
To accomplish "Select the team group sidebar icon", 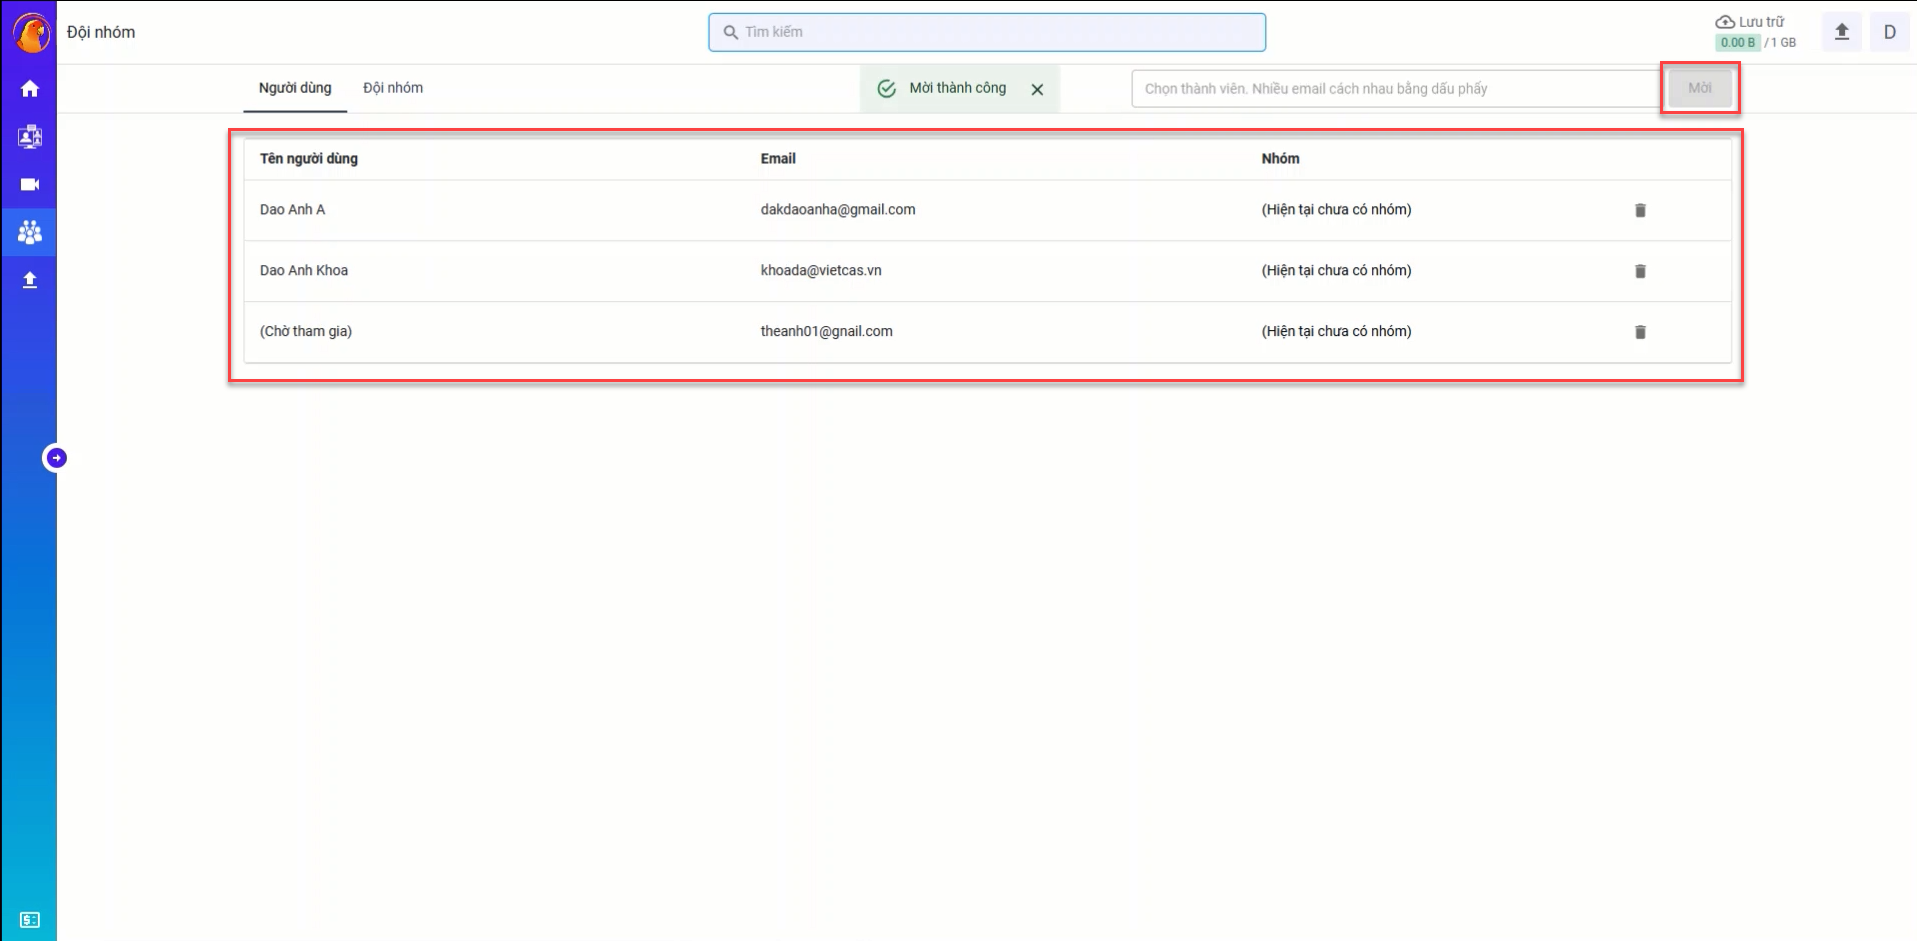I will tap(30, 232).
